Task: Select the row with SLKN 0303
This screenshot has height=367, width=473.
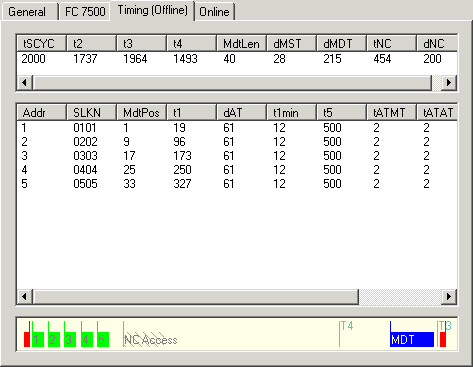Action: click(x=237, y=156)
